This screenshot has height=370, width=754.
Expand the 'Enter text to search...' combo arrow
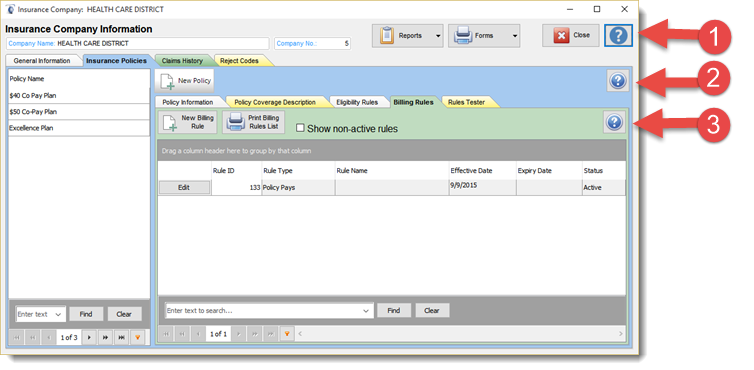point(366,311)
